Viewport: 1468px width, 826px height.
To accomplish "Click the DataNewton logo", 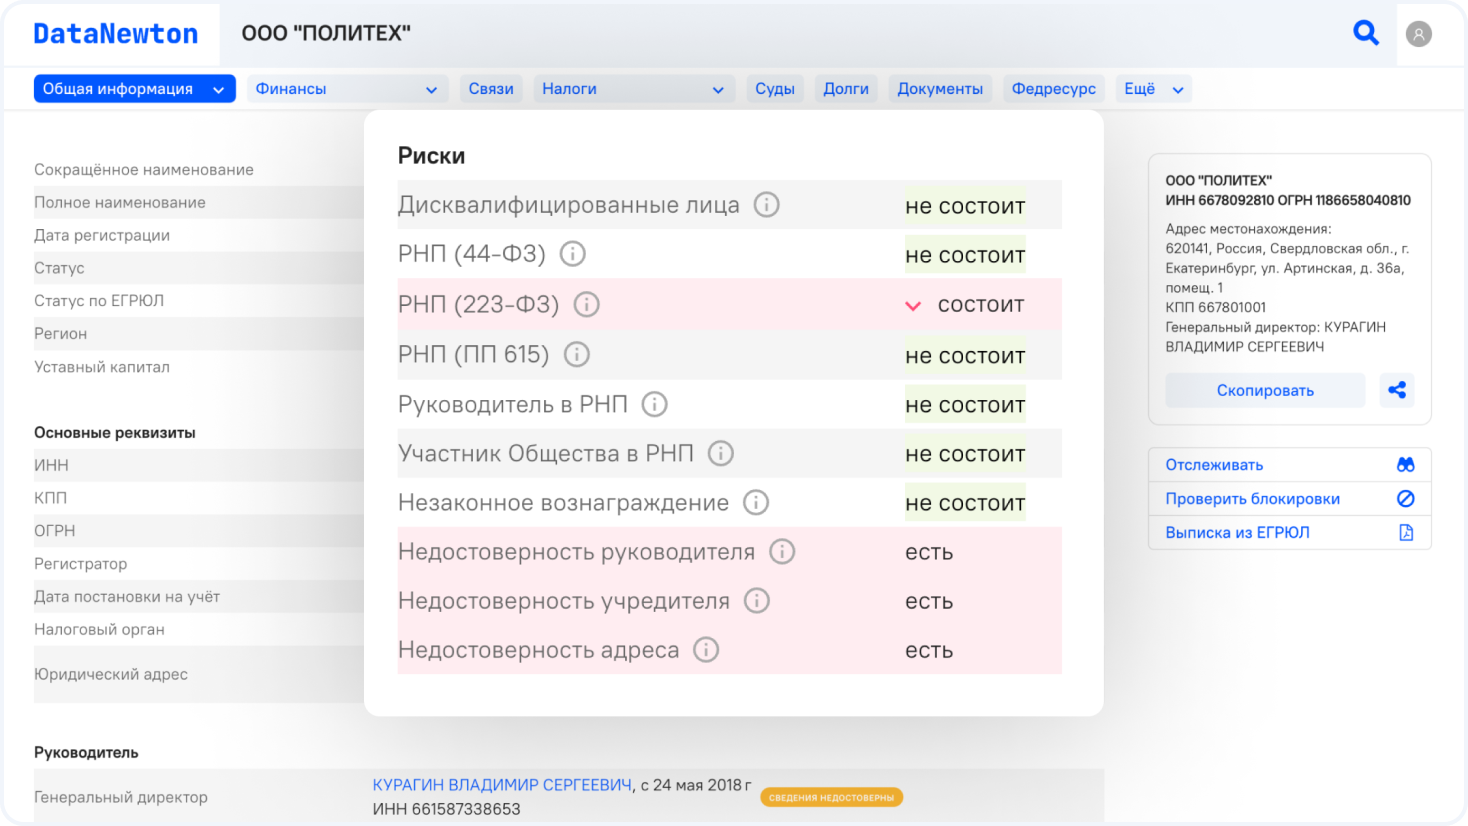I will click(116, 34).
